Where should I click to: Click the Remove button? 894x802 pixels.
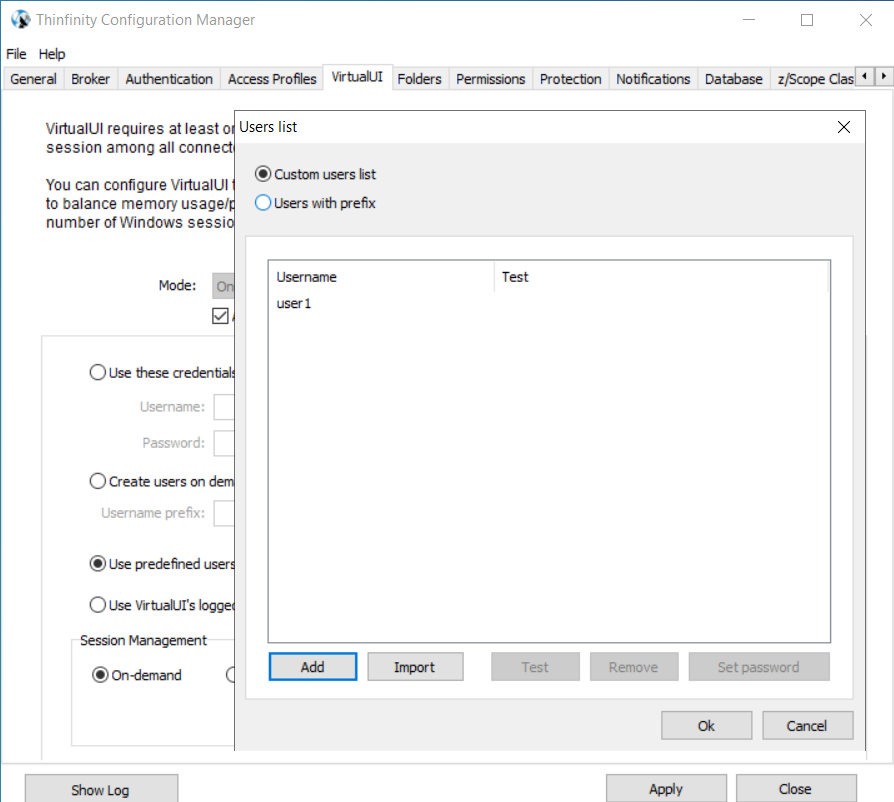pos(633,667)
